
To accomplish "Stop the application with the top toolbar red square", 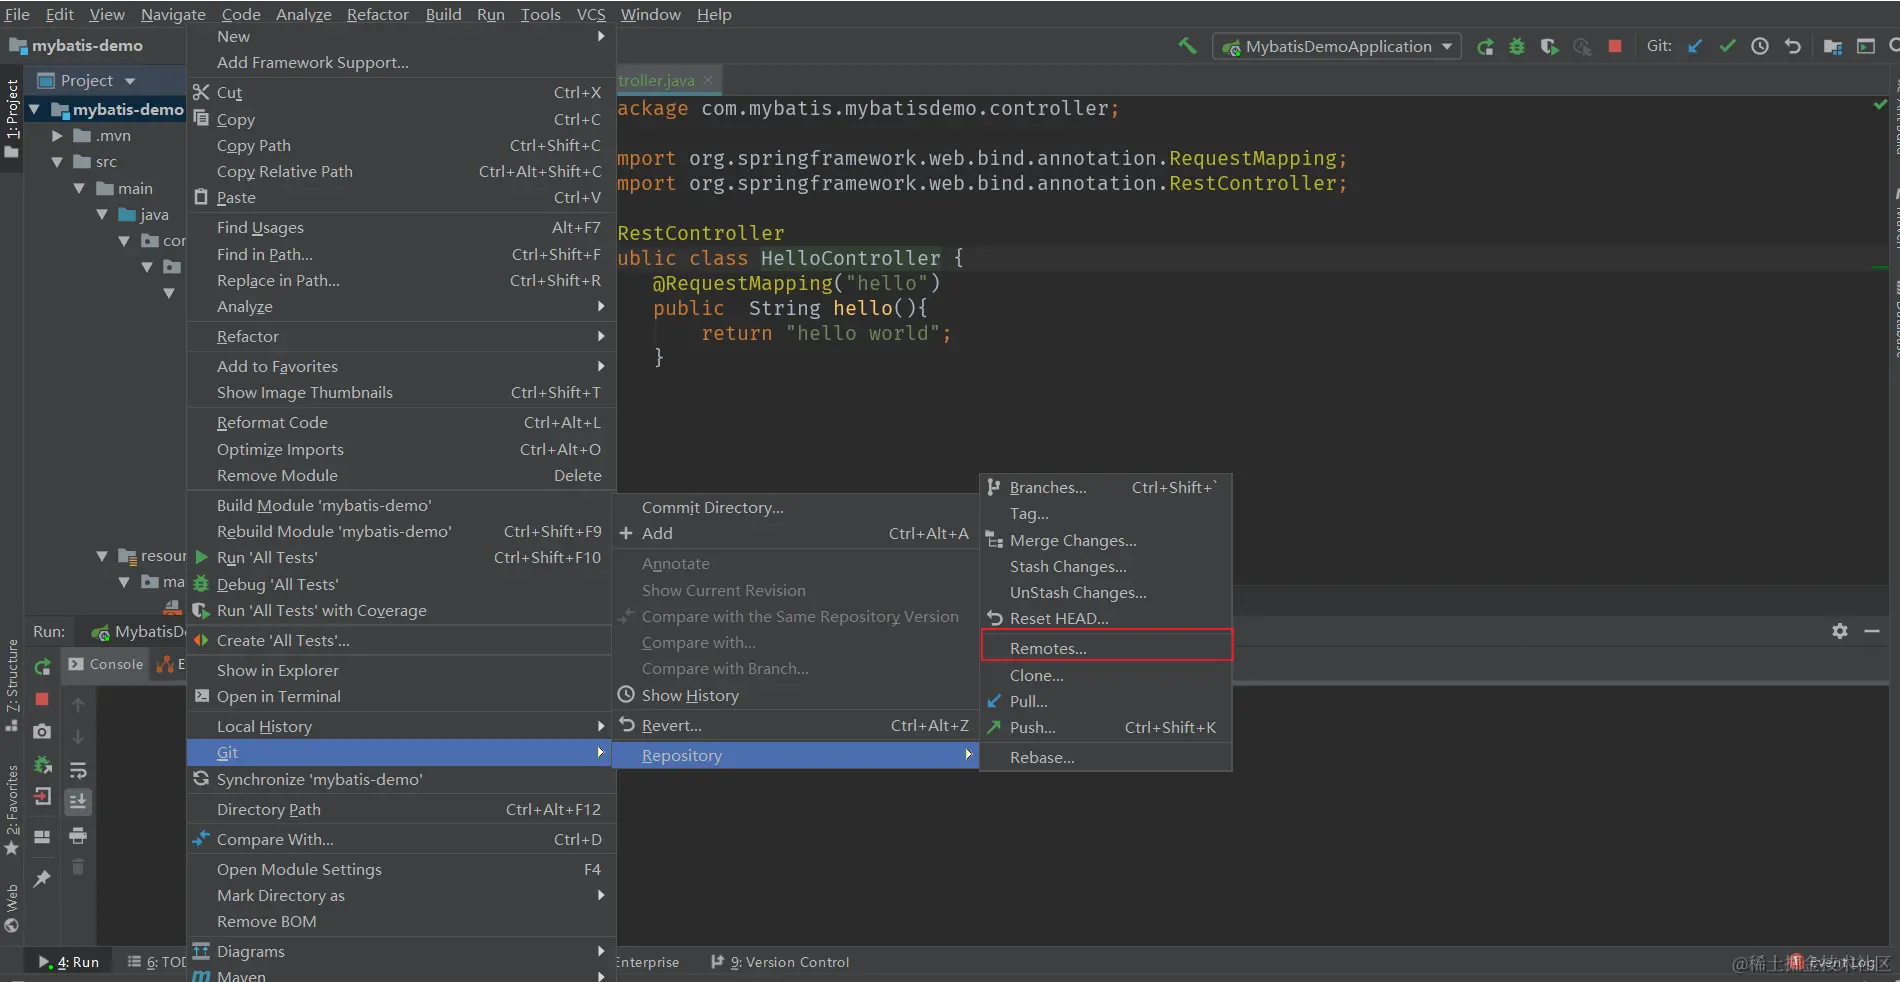I will point(1614,46).
